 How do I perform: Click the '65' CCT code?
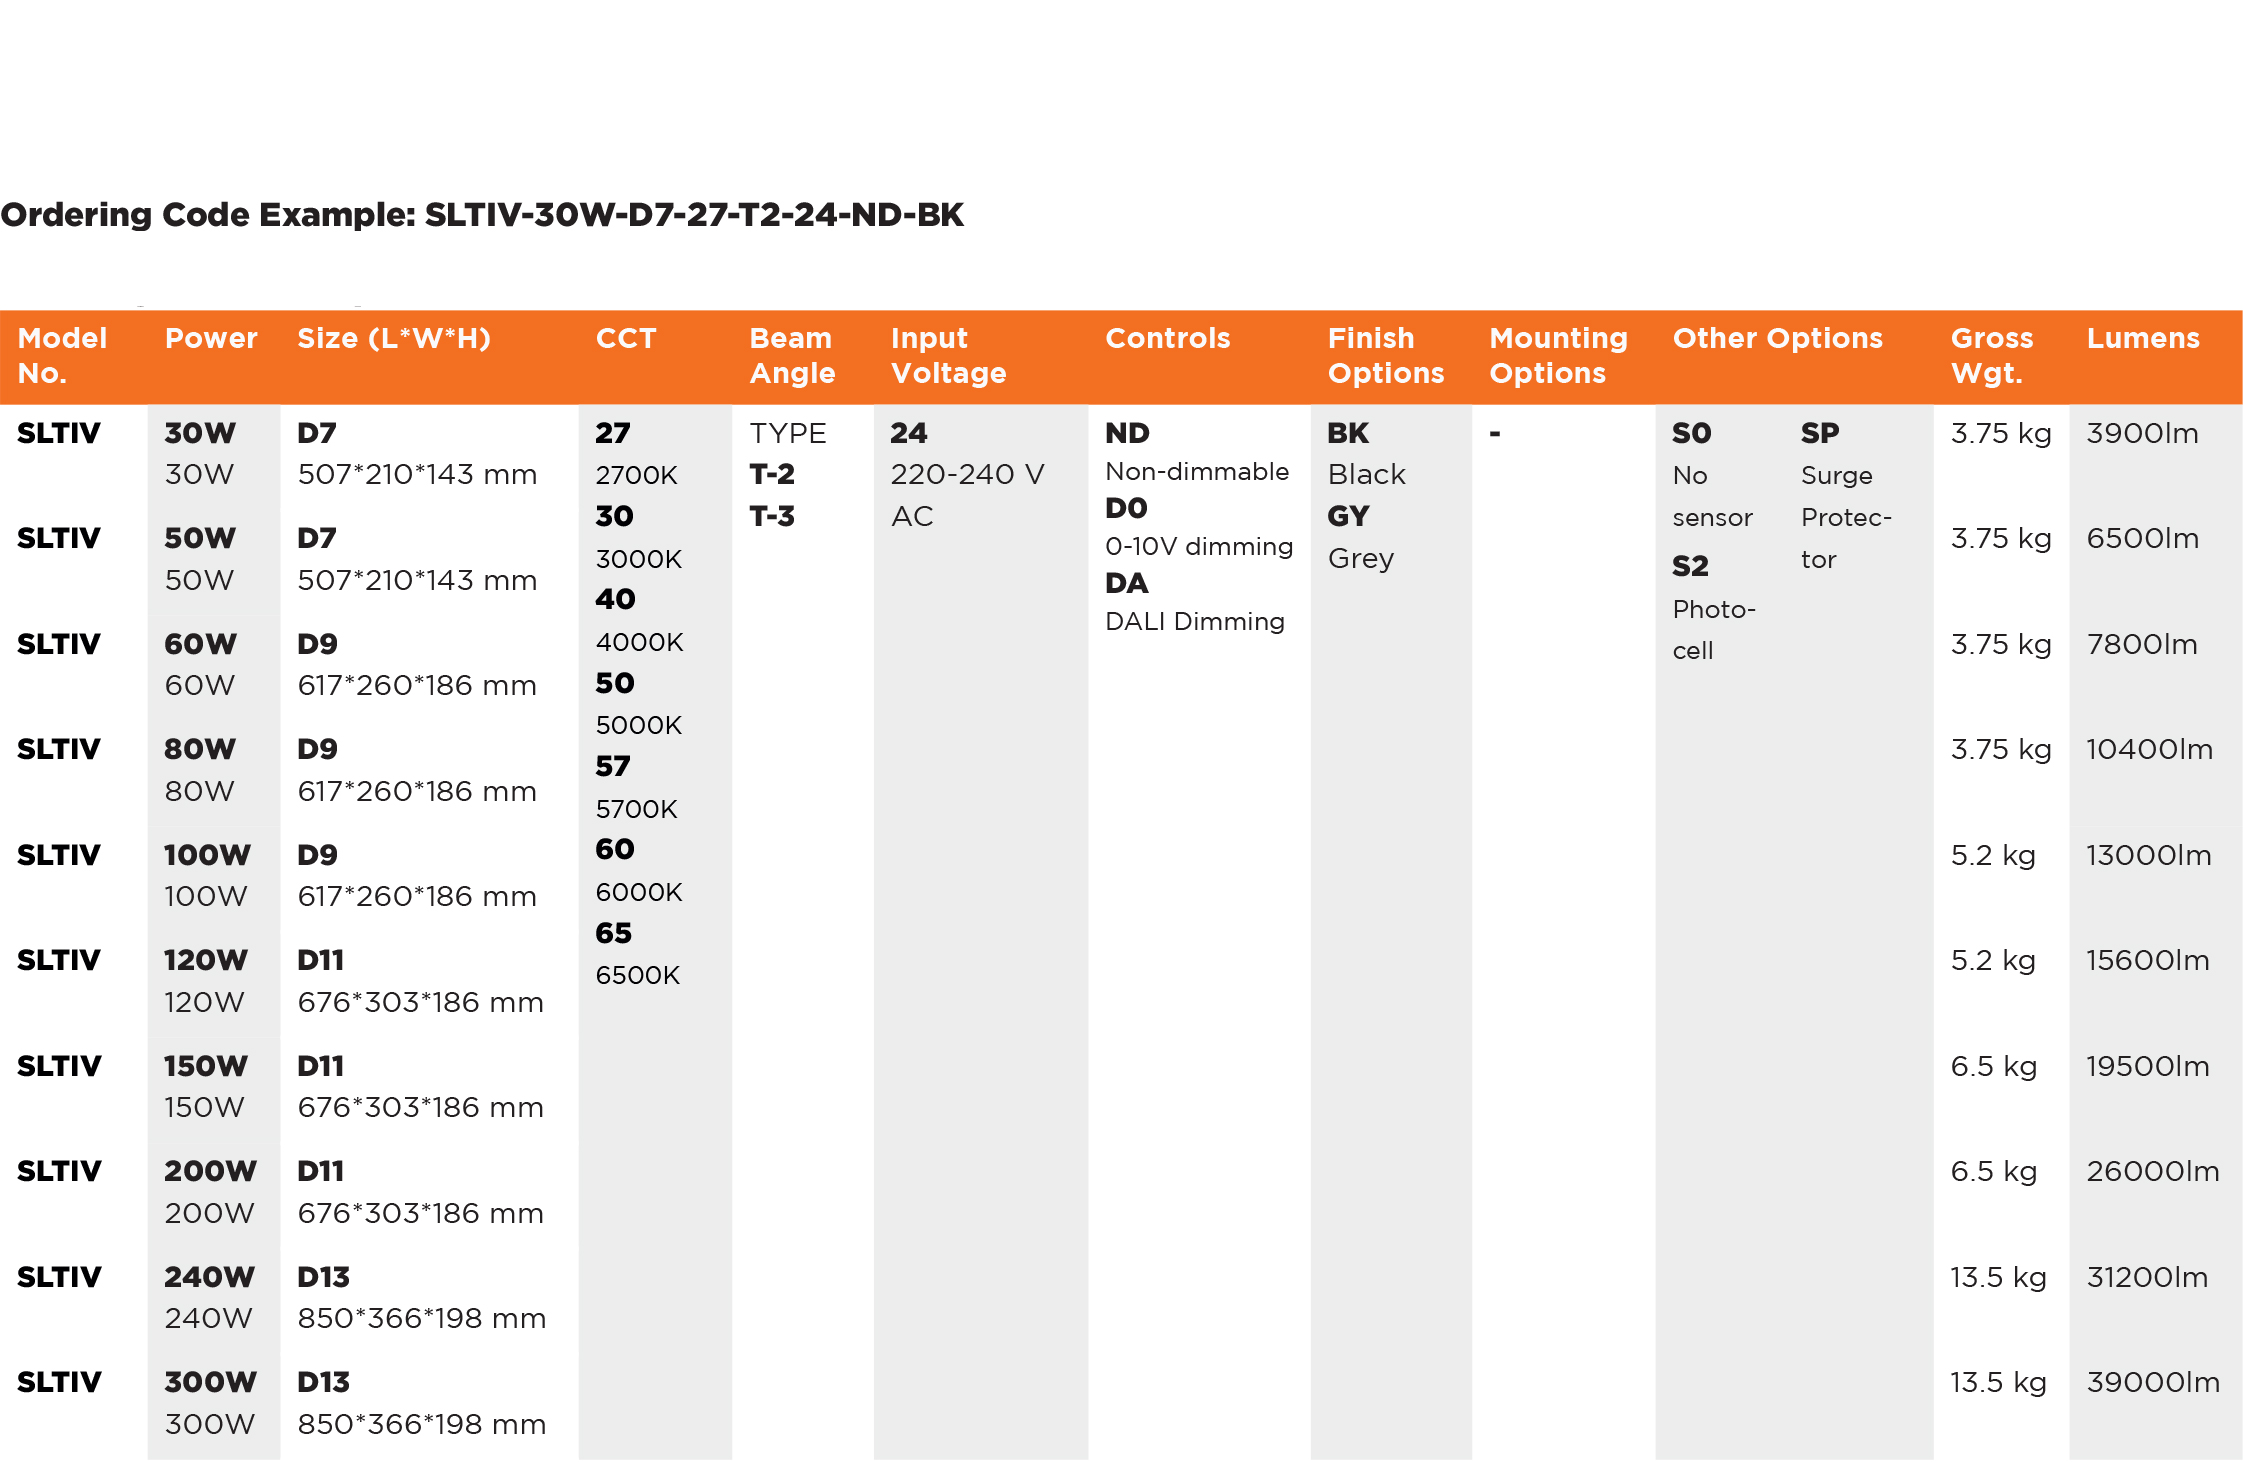point(614,933)
